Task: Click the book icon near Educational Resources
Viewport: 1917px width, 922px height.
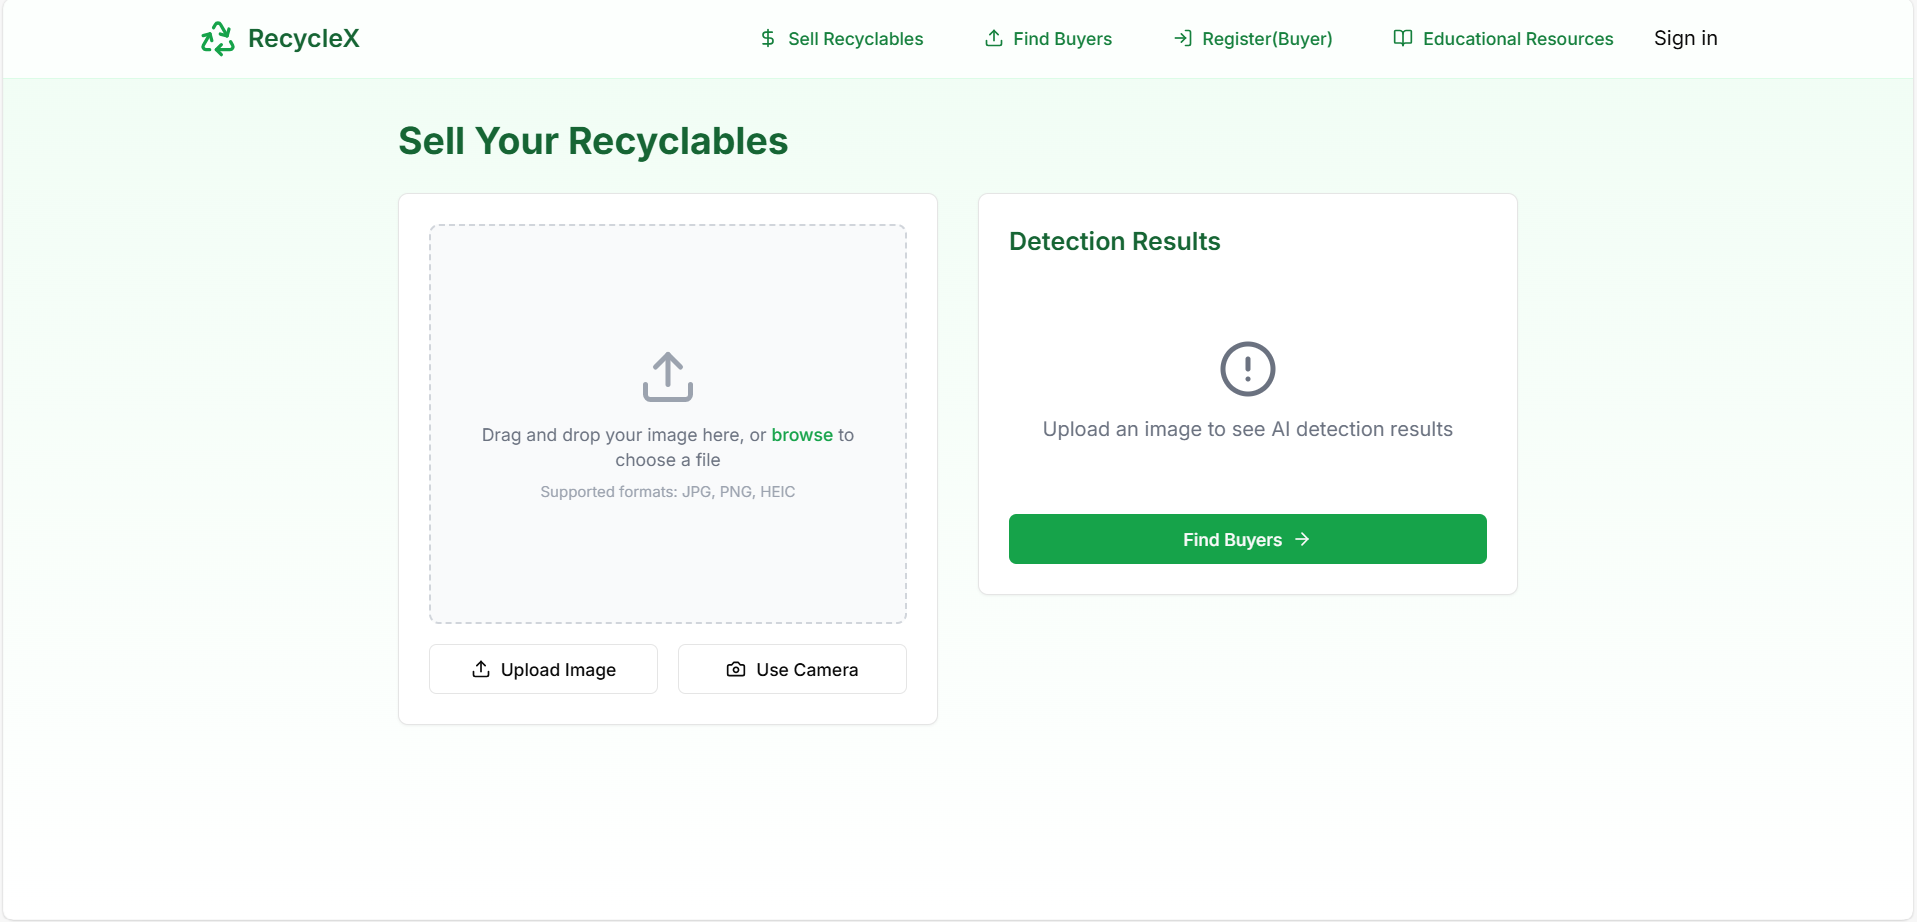Action: (1402, 38)
